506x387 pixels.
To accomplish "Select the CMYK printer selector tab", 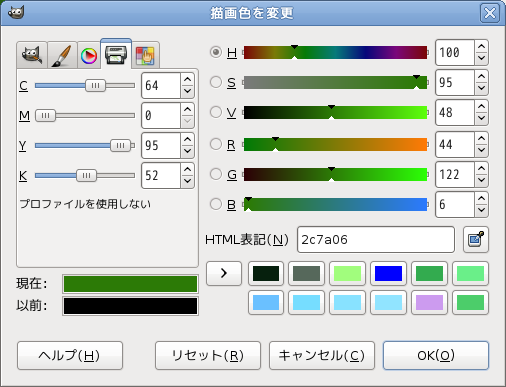I will (x=116, y=54).
